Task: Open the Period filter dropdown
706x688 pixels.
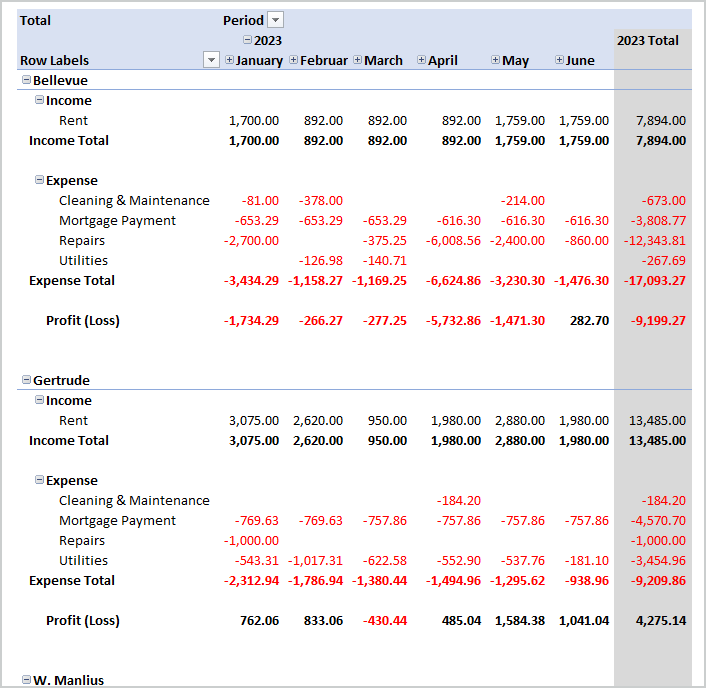Action: (276, 20)
